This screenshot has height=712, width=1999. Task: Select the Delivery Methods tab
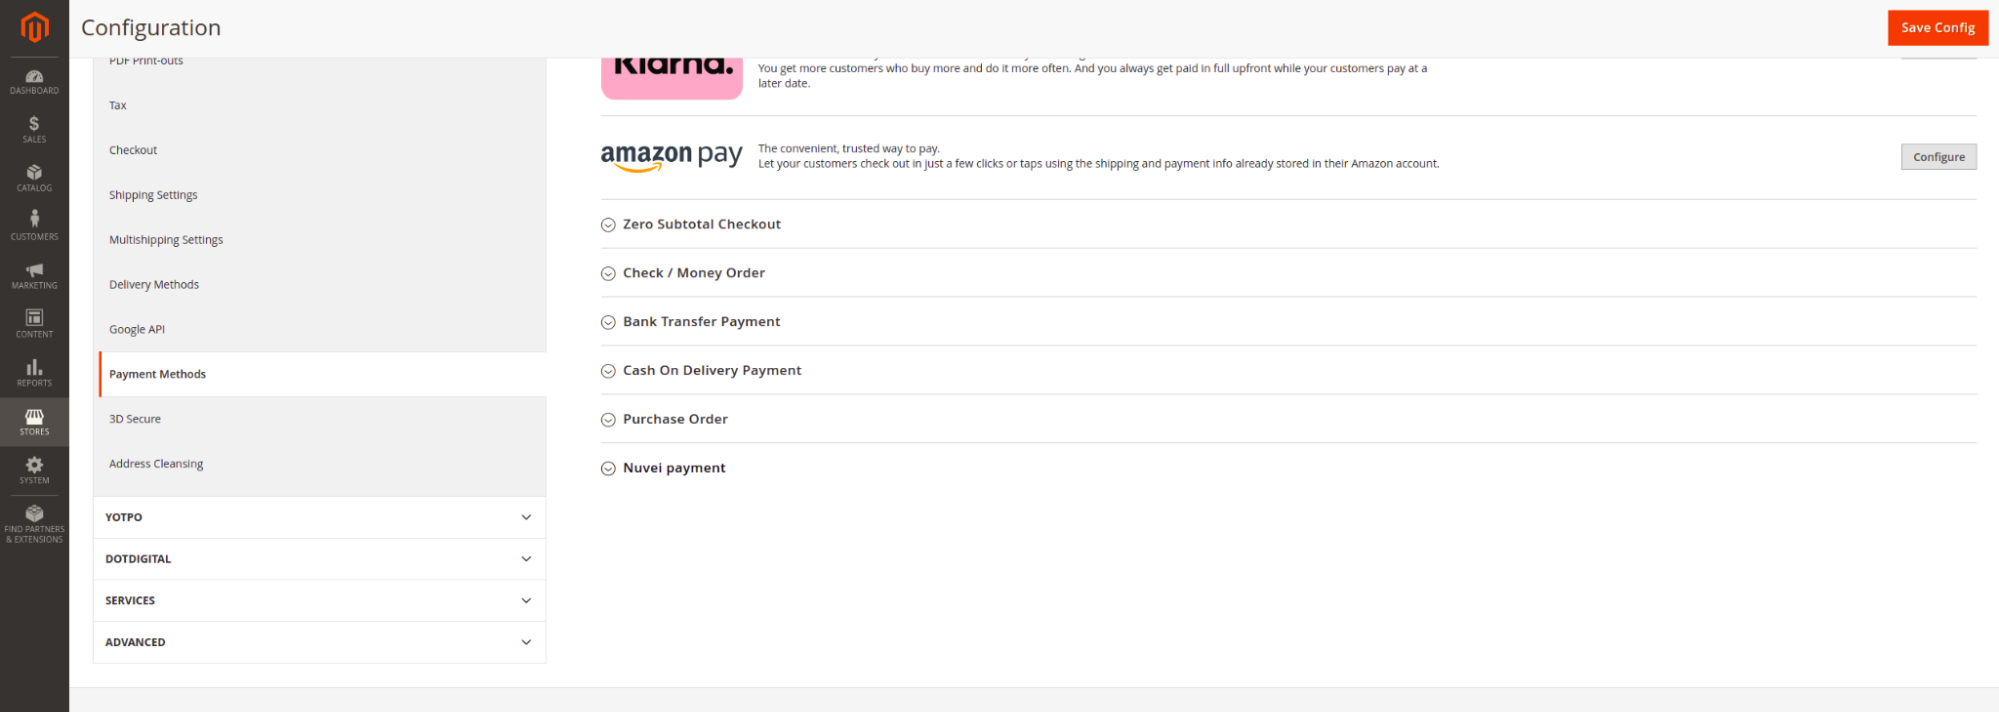[x=154, y=285]
